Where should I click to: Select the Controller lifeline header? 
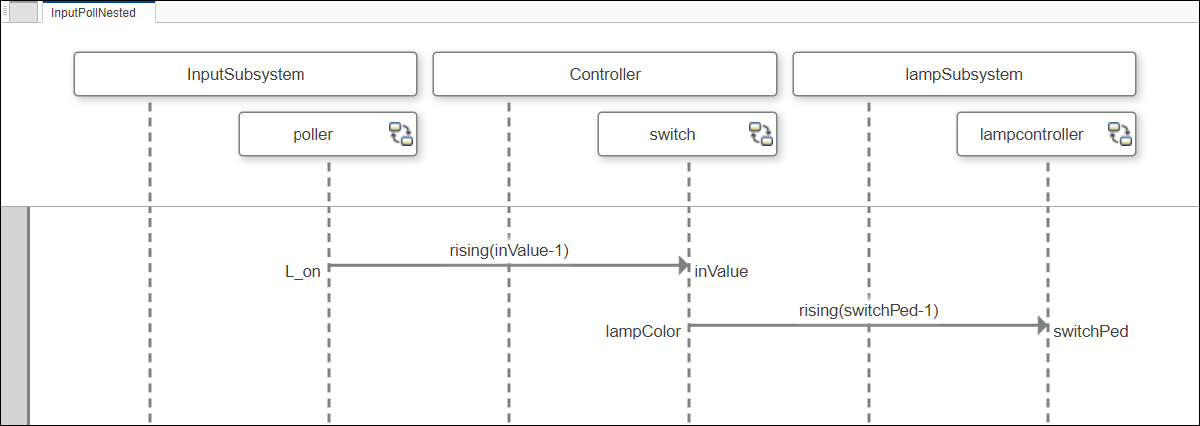pos(604,75)
